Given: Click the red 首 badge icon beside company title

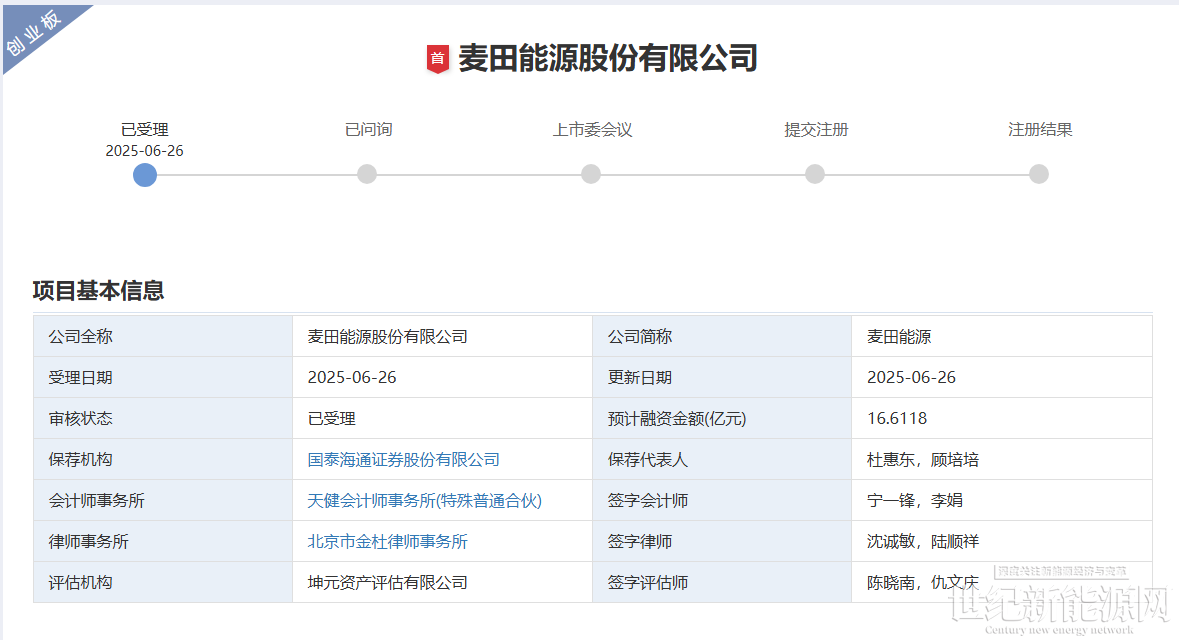Looking at the screenshot, I should (x=438, y=59).
